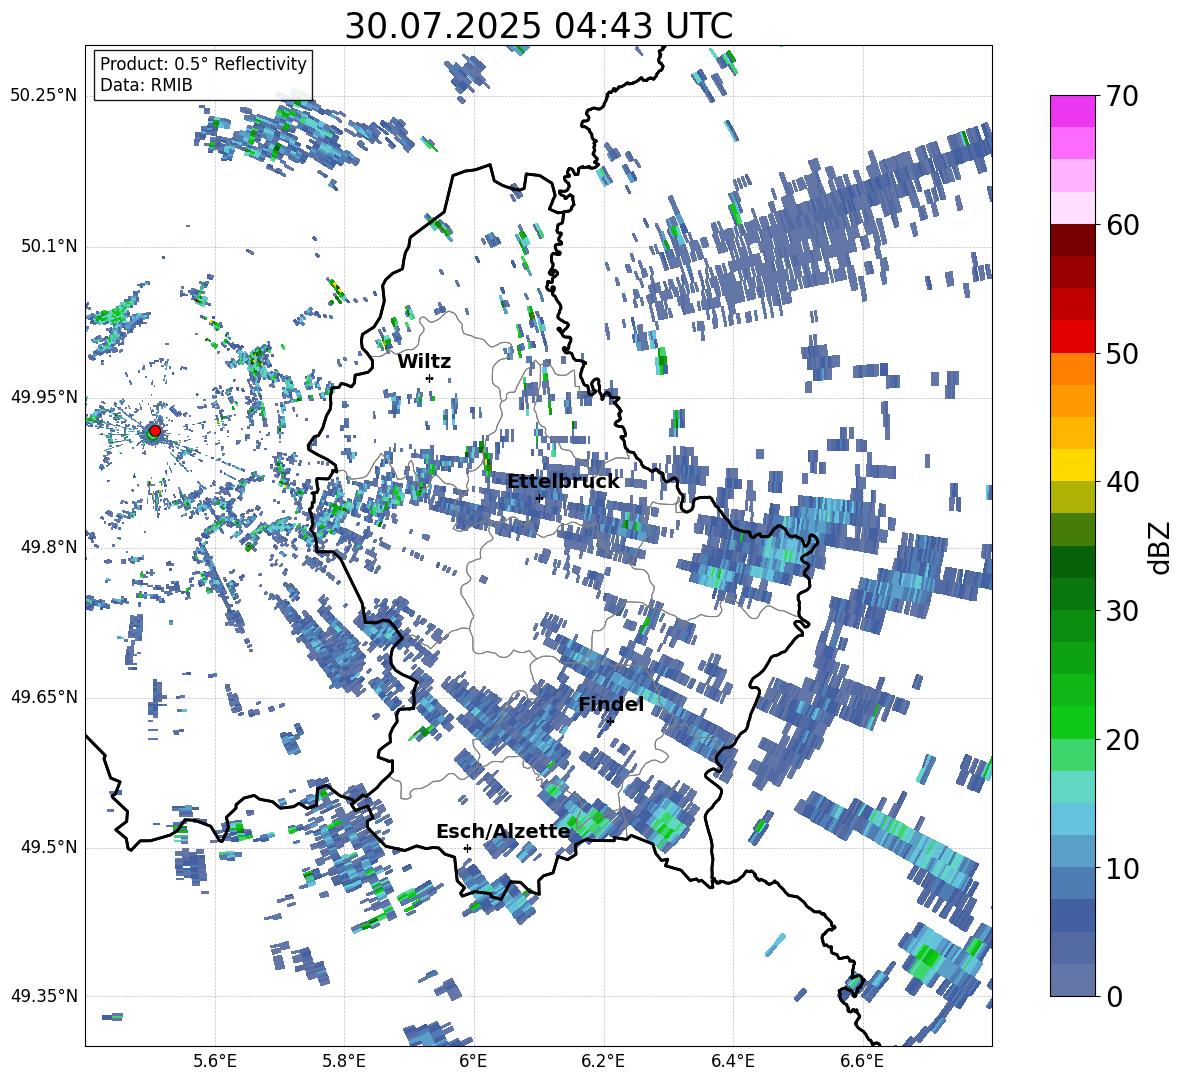Image resolution: width=1184 pixels, height=1081 pixels.
Task: Click the colorbar value 0
Action: 1115,996
